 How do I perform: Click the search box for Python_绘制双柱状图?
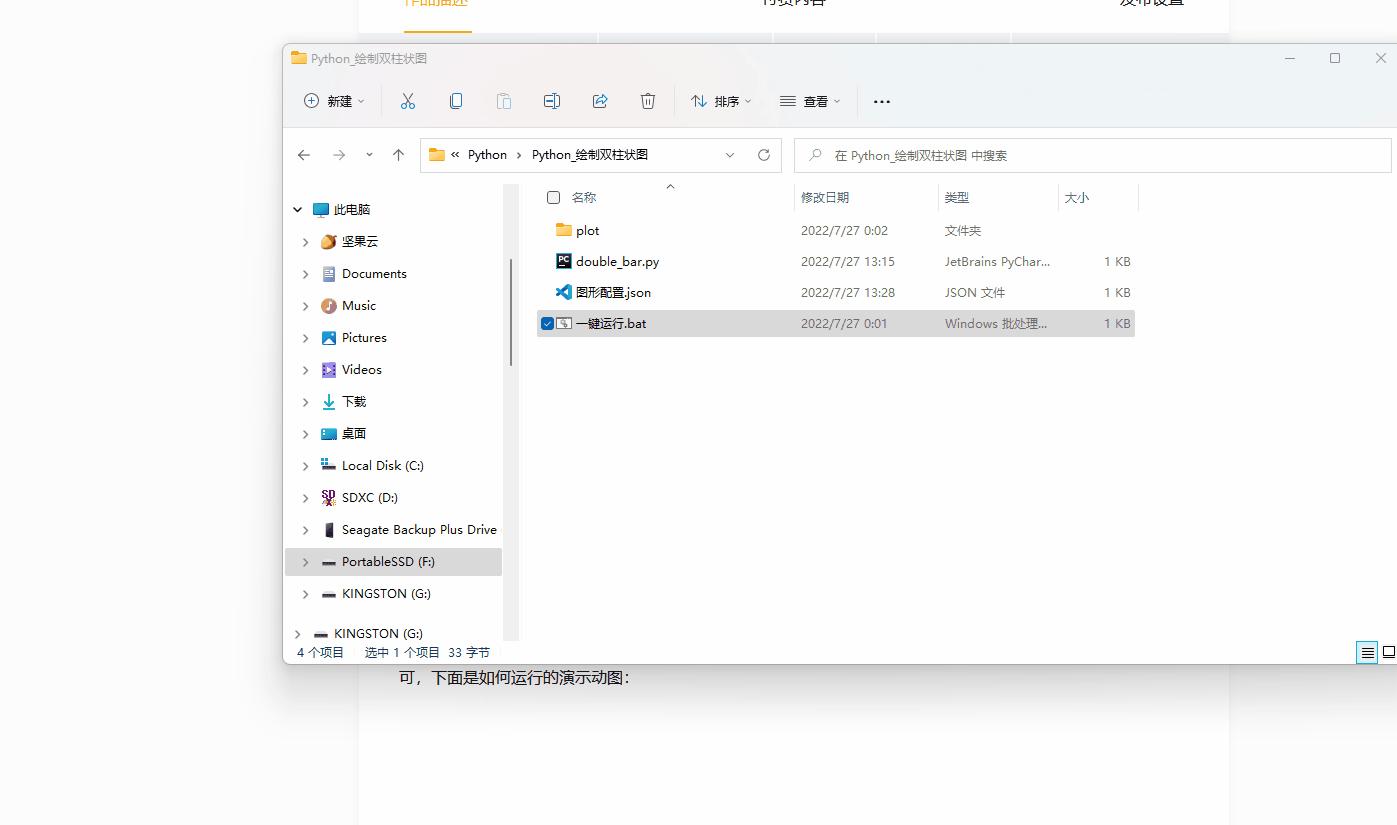pos(1093,155)
